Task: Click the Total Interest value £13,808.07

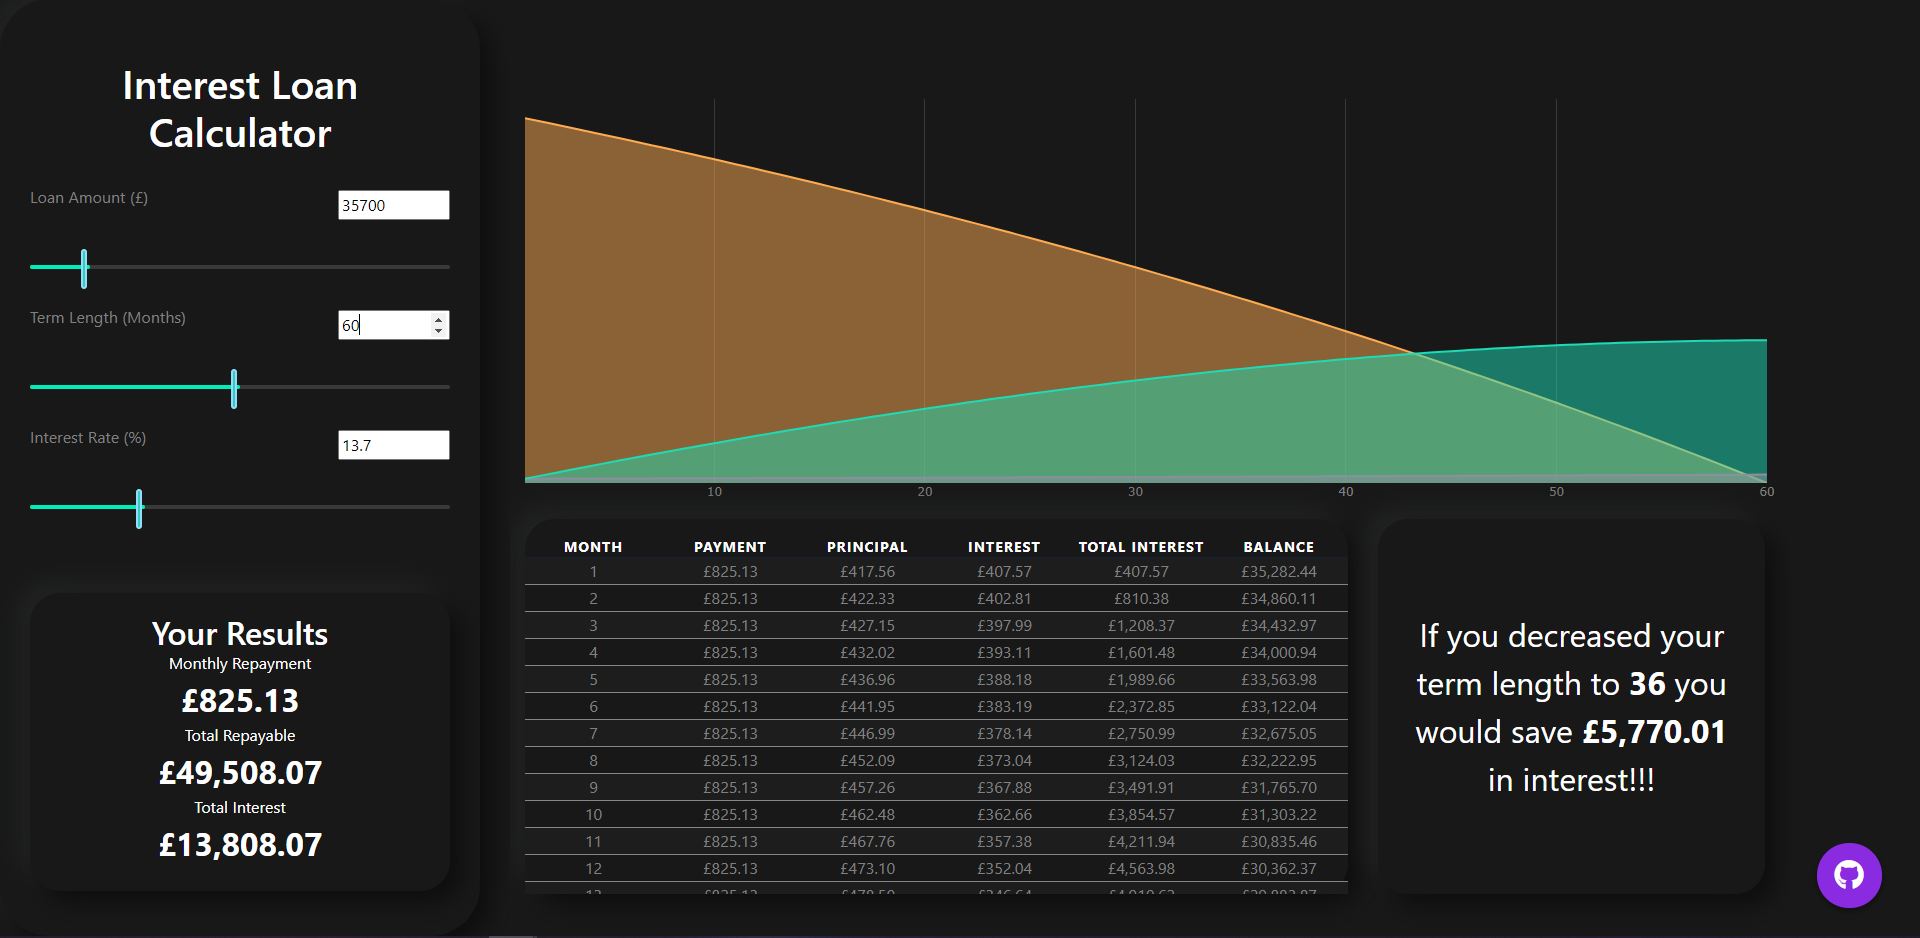Action: (x=240, y=845)
